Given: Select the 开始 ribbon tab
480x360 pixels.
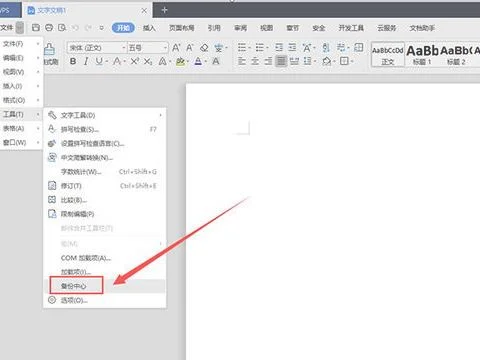Looking at the screenshot, I should tap(123, 28).
